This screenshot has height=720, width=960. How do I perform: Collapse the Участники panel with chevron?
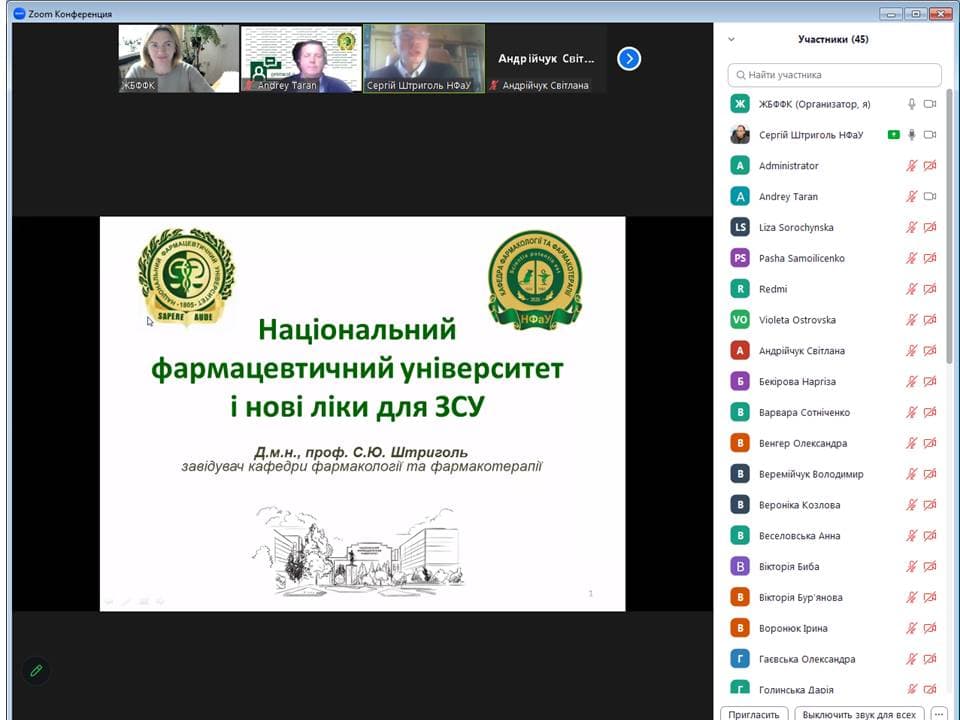[731, 39]
